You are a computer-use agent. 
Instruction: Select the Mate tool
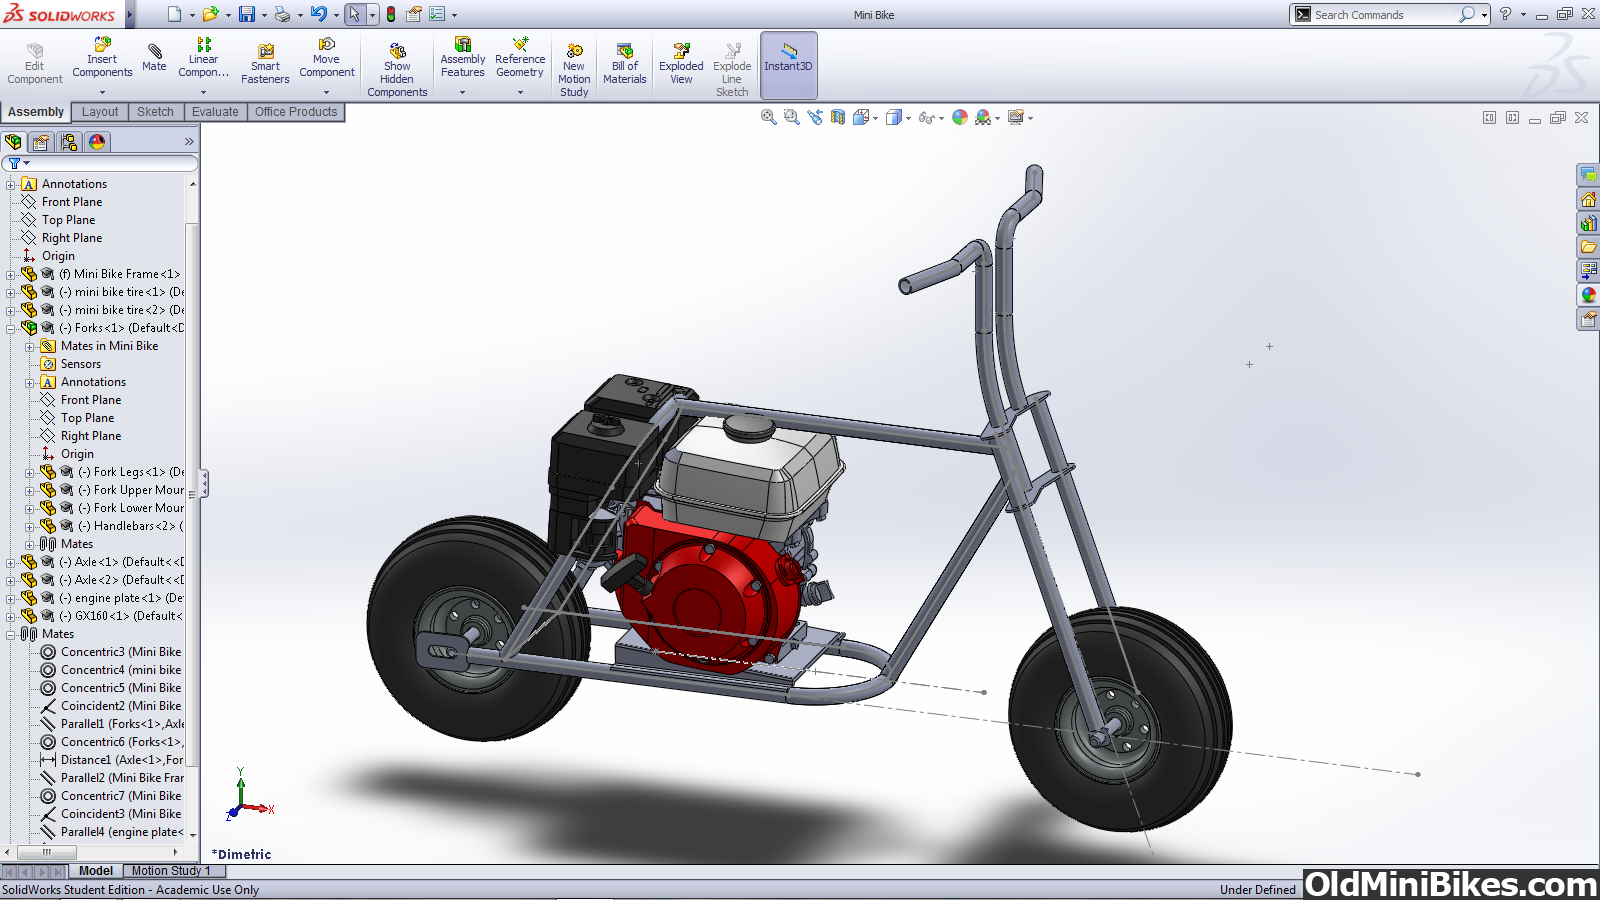154,58
